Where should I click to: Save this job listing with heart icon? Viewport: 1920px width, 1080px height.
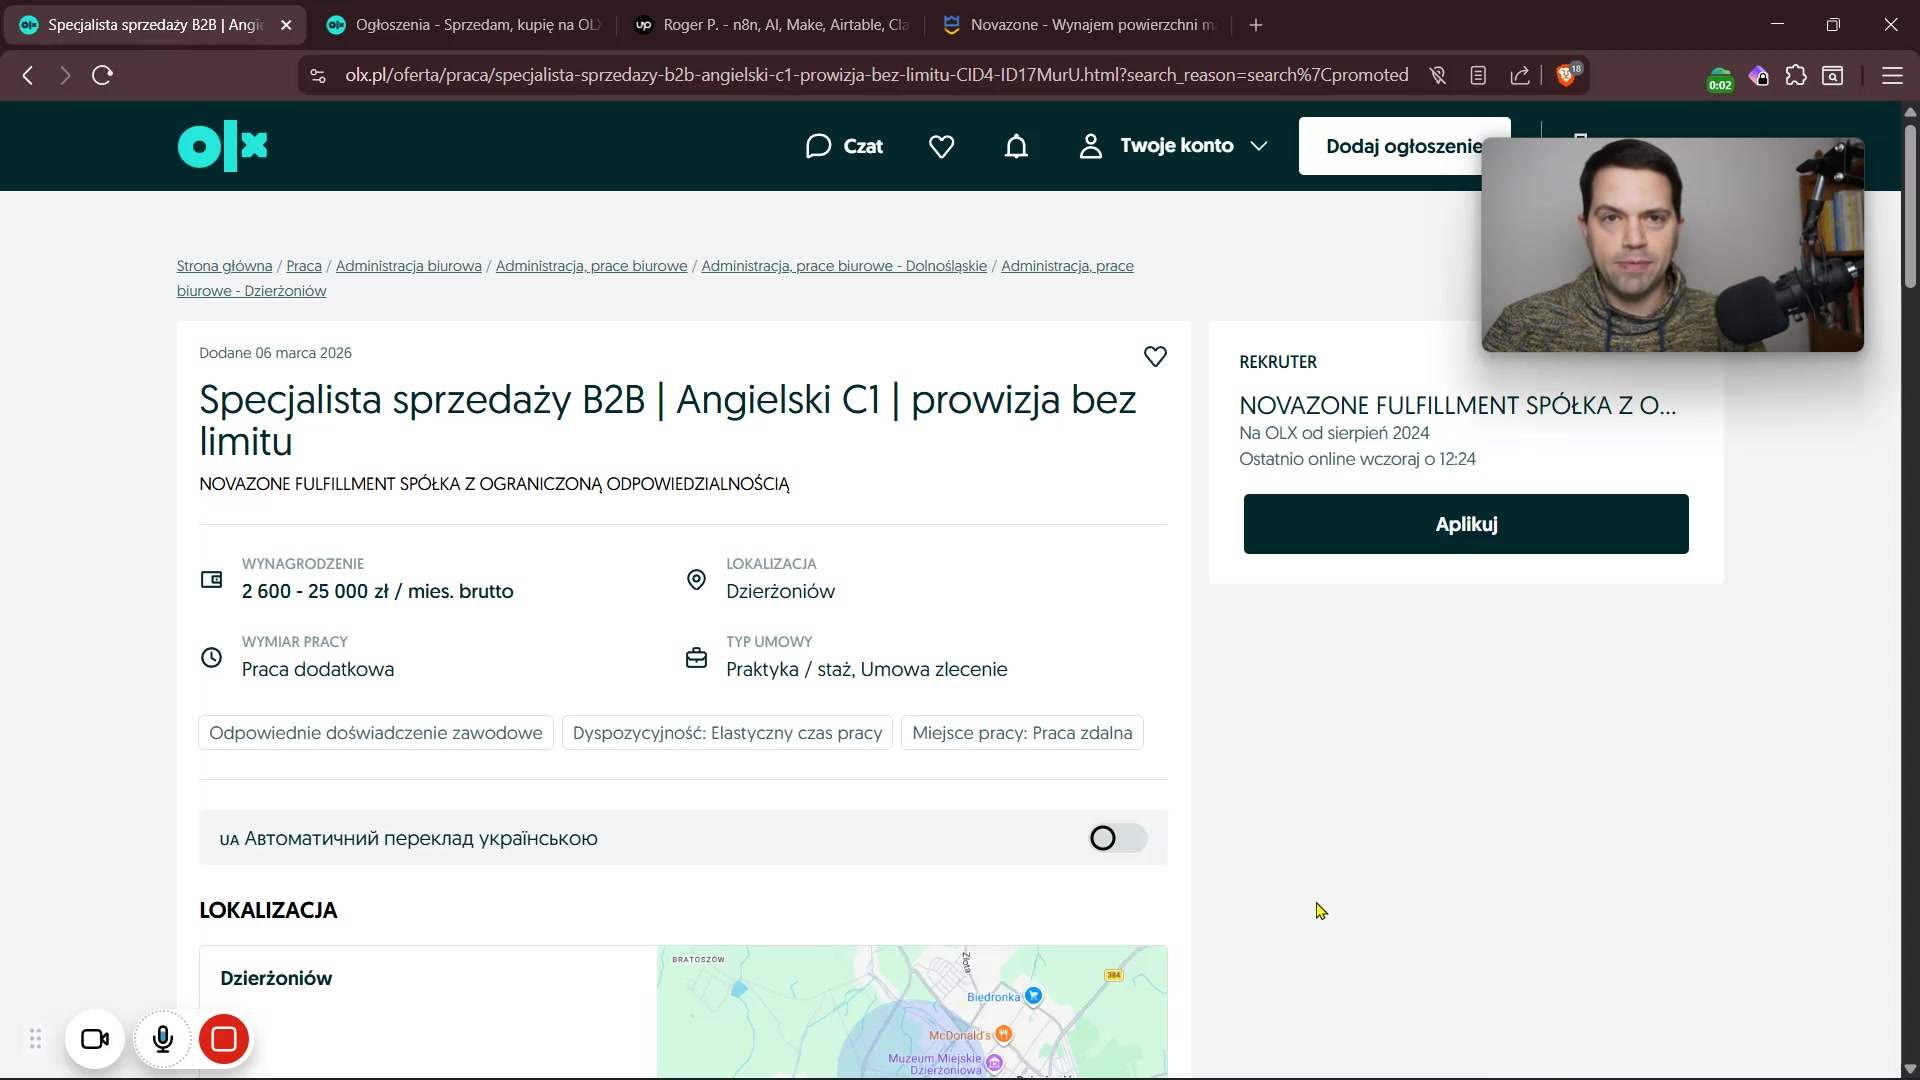pos(1155,357)
